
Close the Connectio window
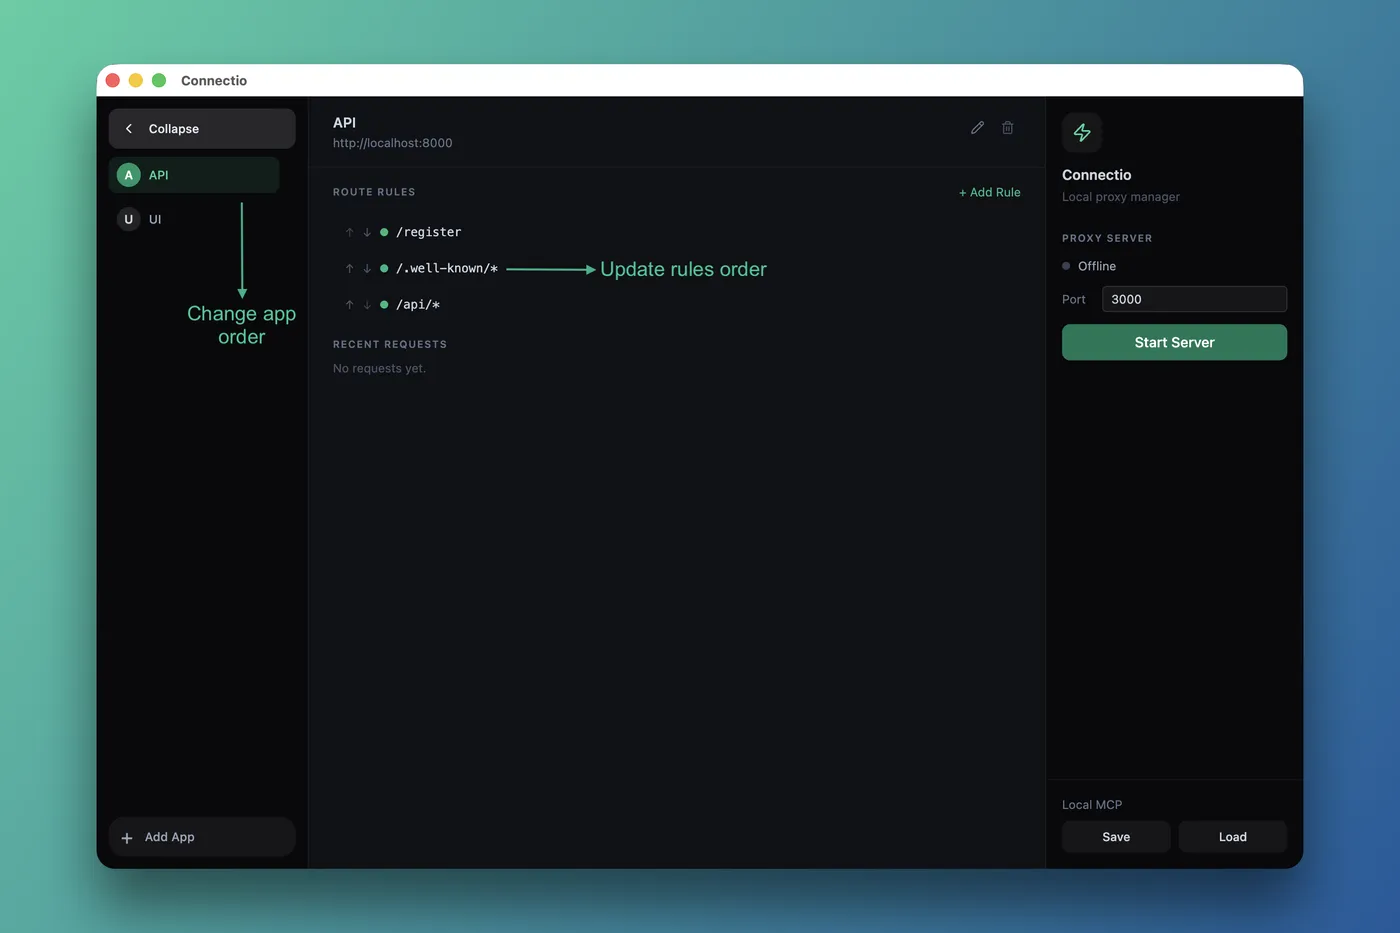pos(113,80)
